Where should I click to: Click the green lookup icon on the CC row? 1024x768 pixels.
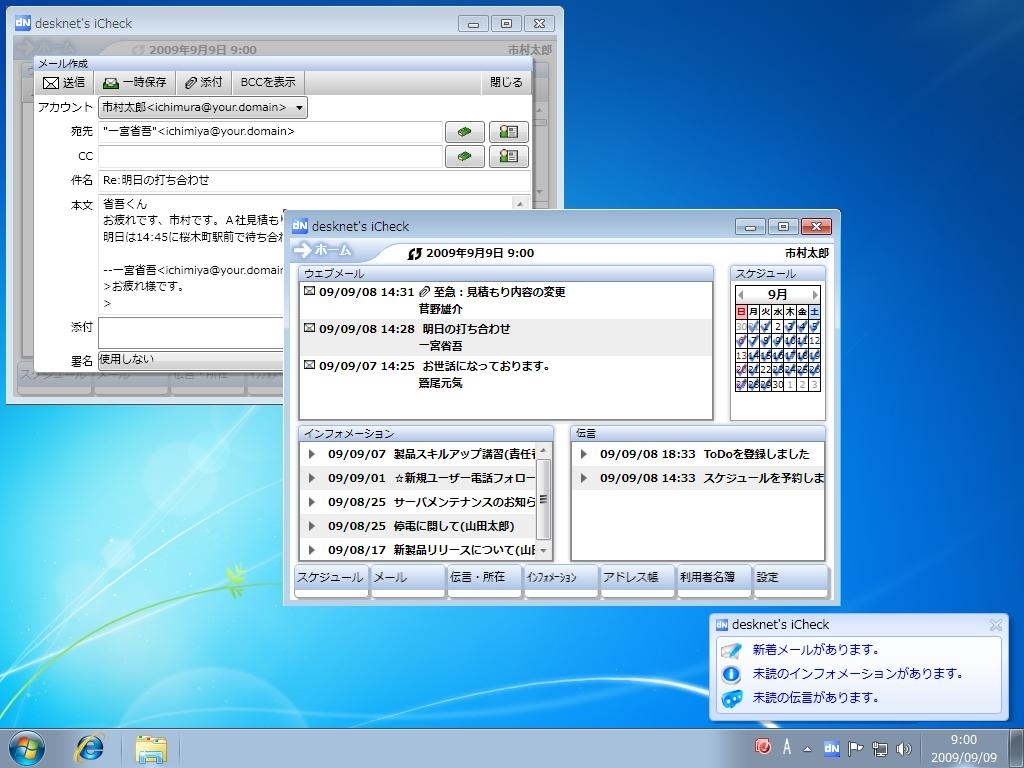coord(464,156)
